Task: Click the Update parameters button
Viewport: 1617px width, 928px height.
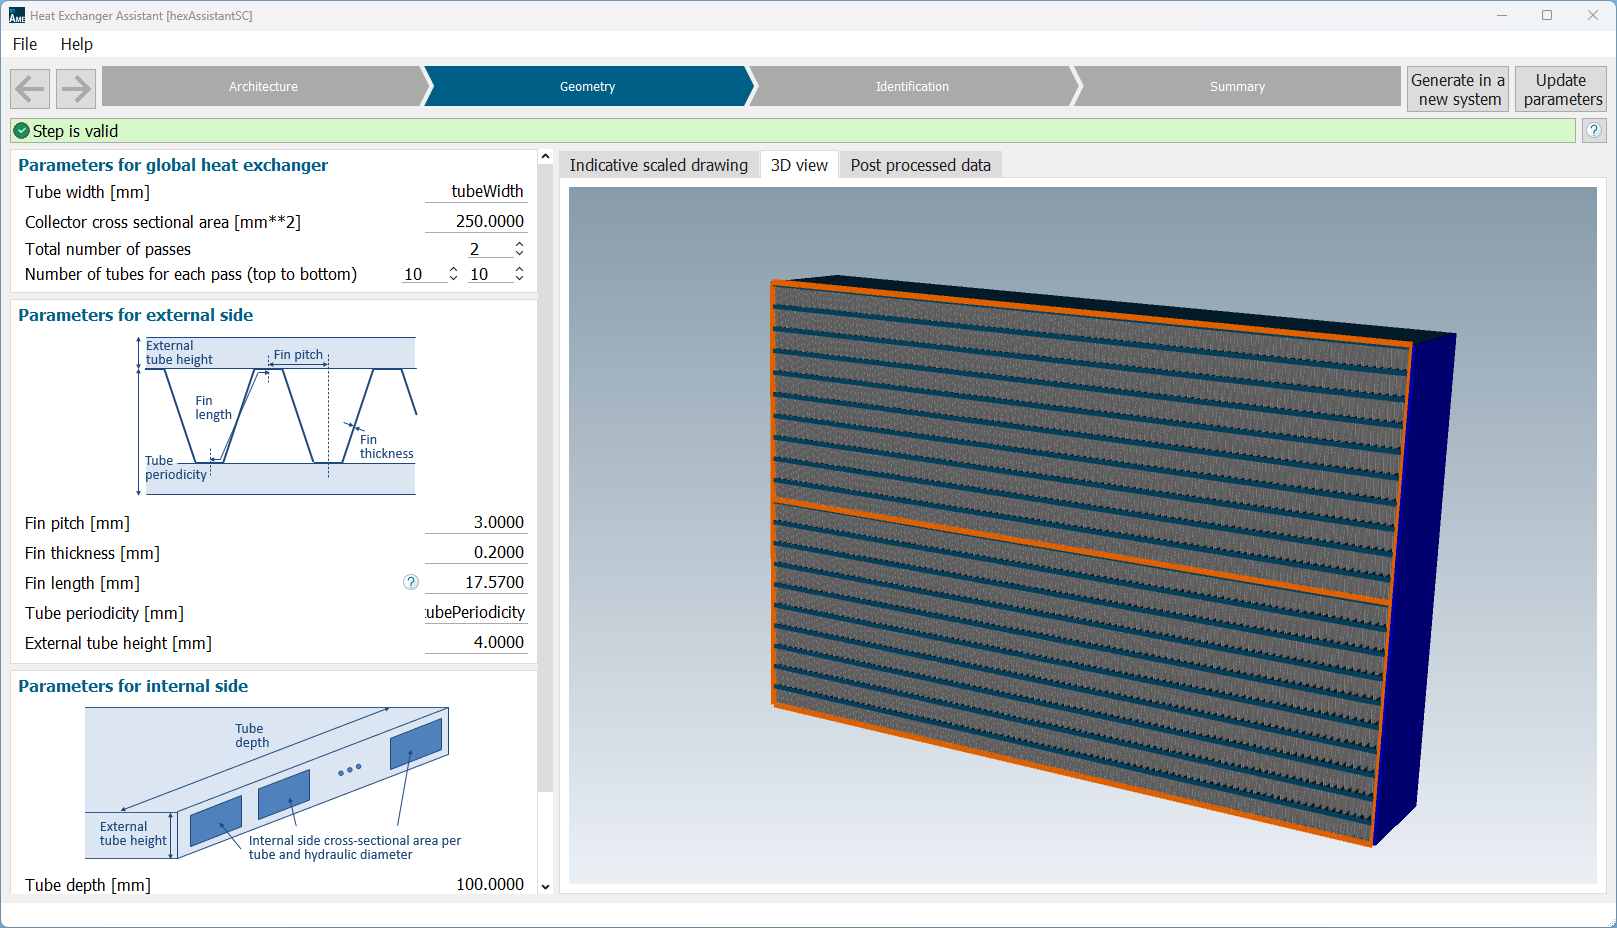Action: 1561,89
